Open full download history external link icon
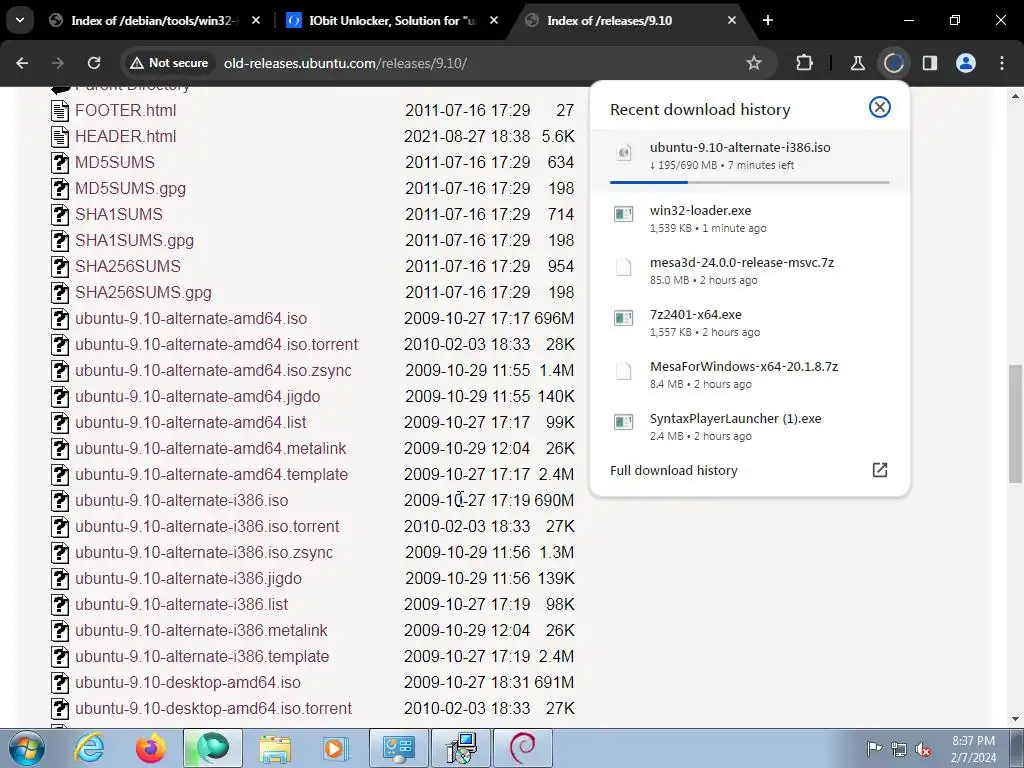The width and height of the screenshot is (1024, 768). tap(880, 470)
